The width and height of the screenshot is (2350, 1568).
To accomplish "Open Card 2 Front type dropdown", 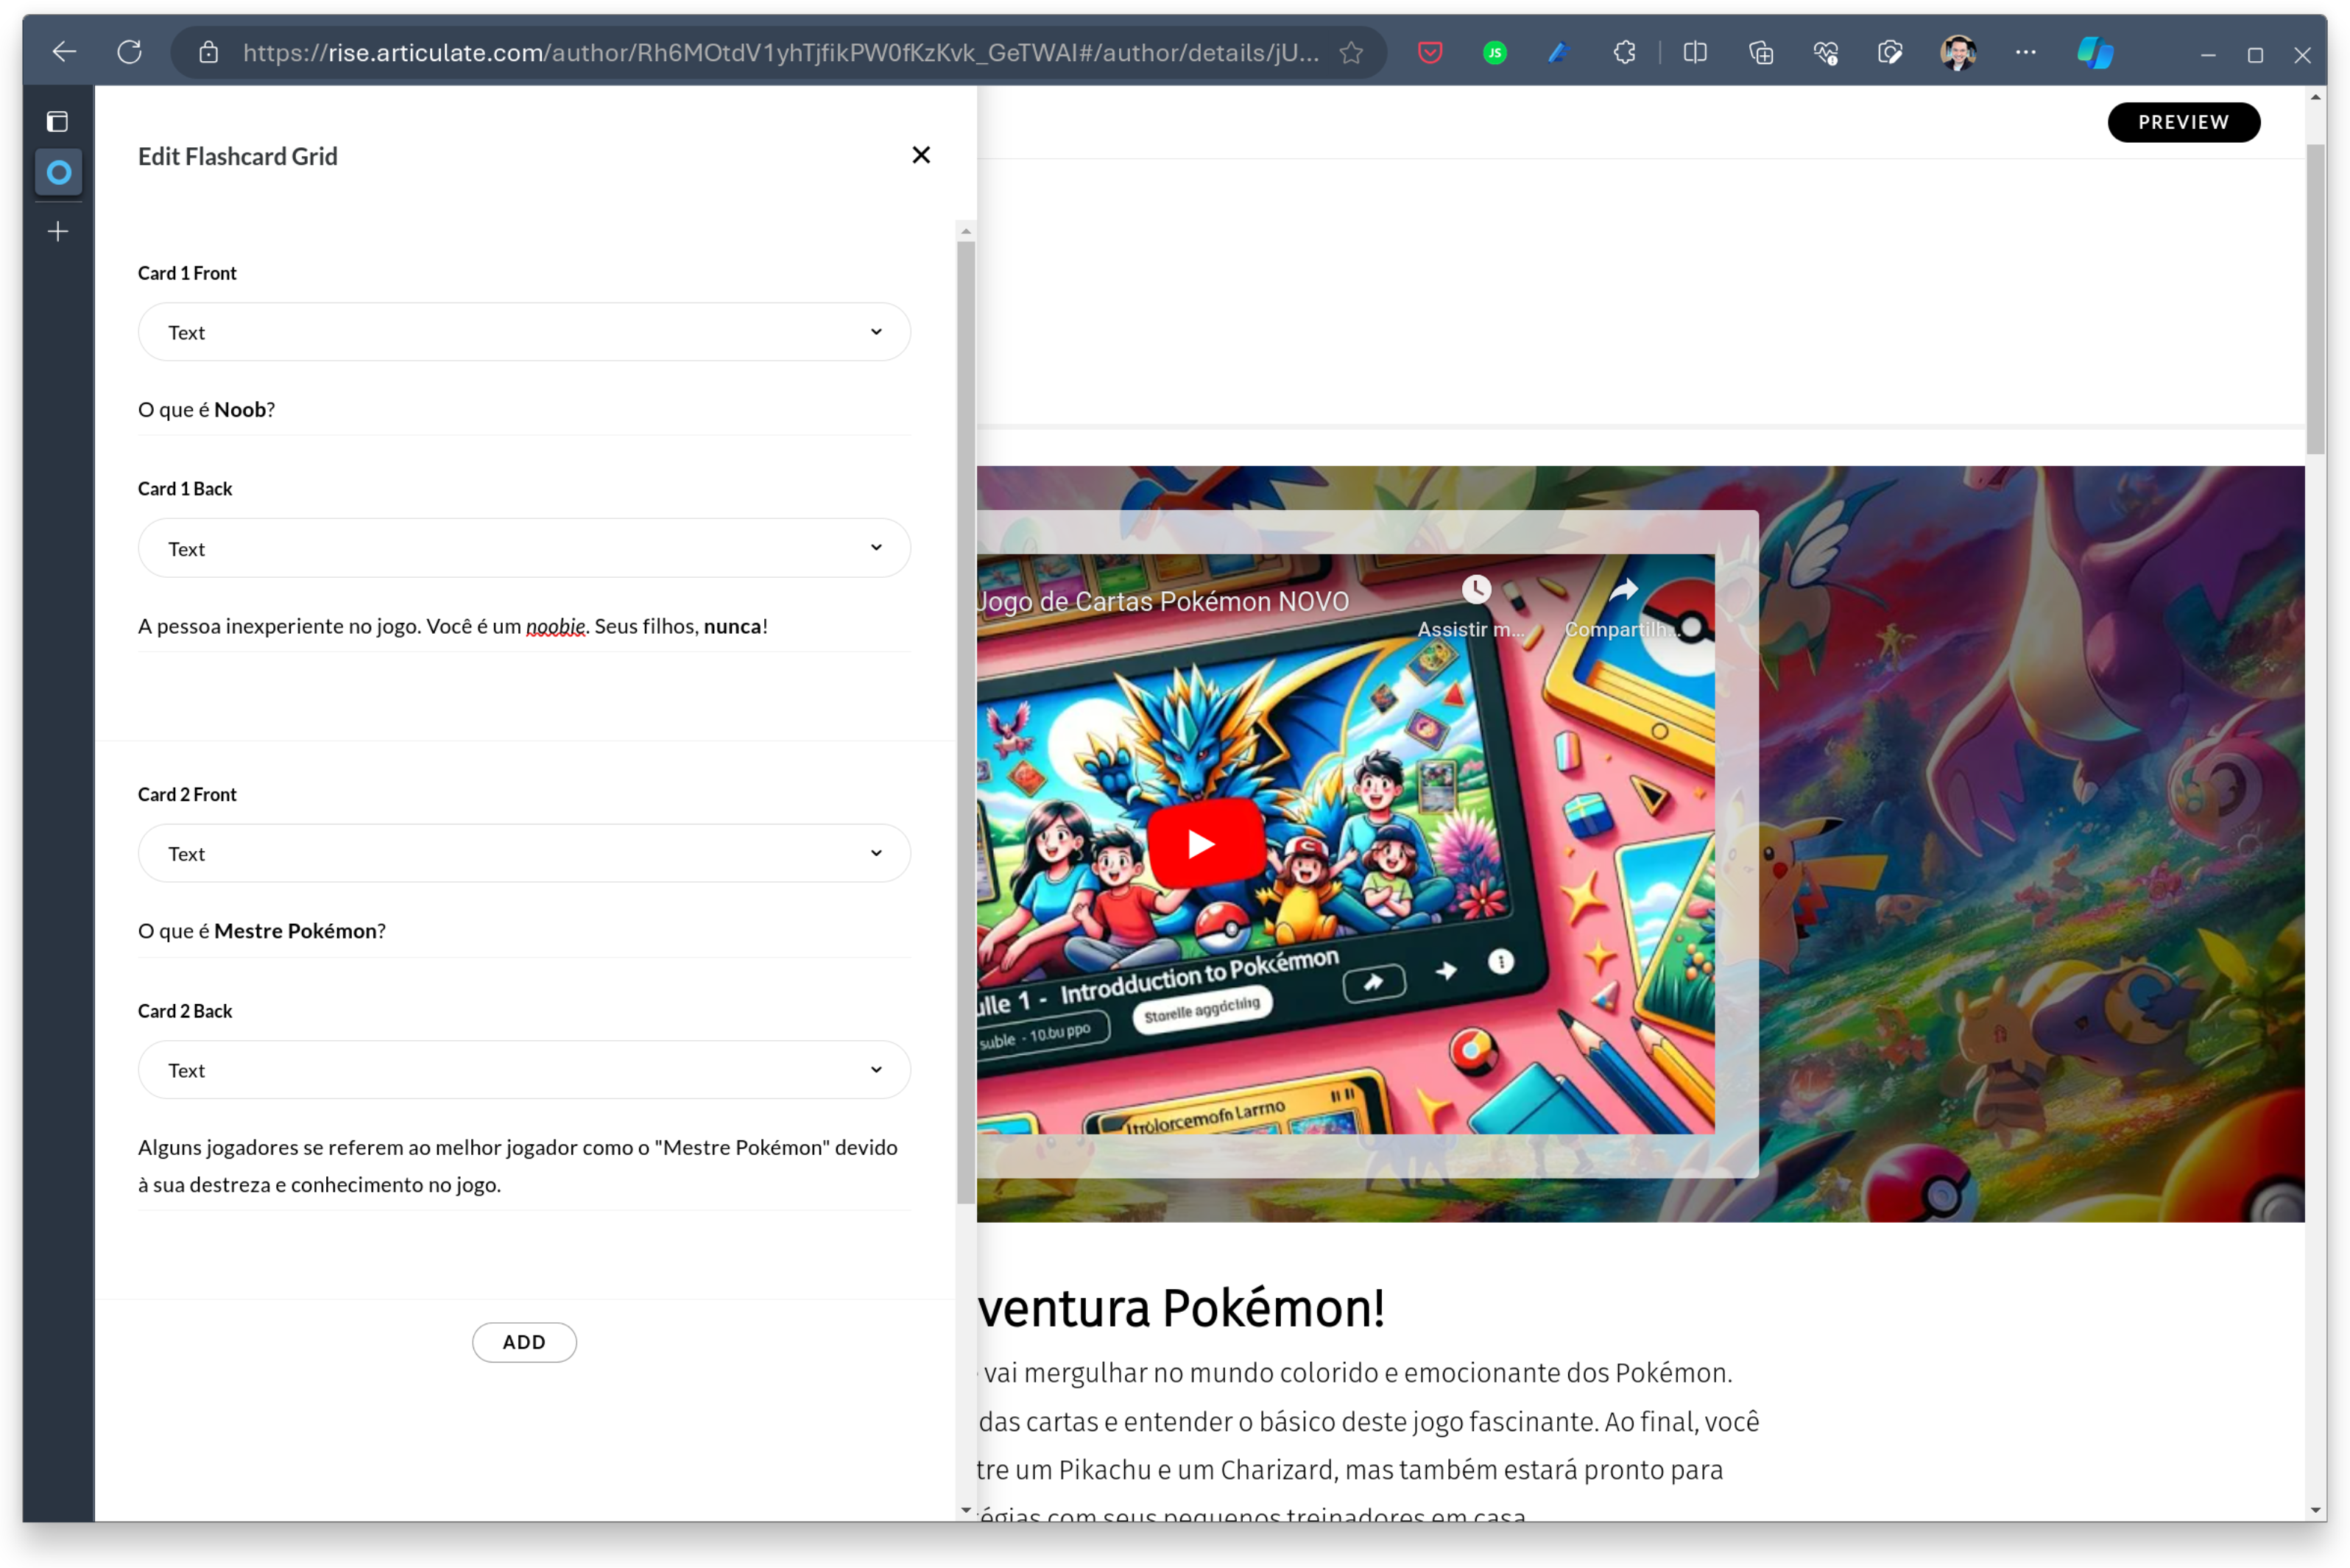I will [524, 853].
